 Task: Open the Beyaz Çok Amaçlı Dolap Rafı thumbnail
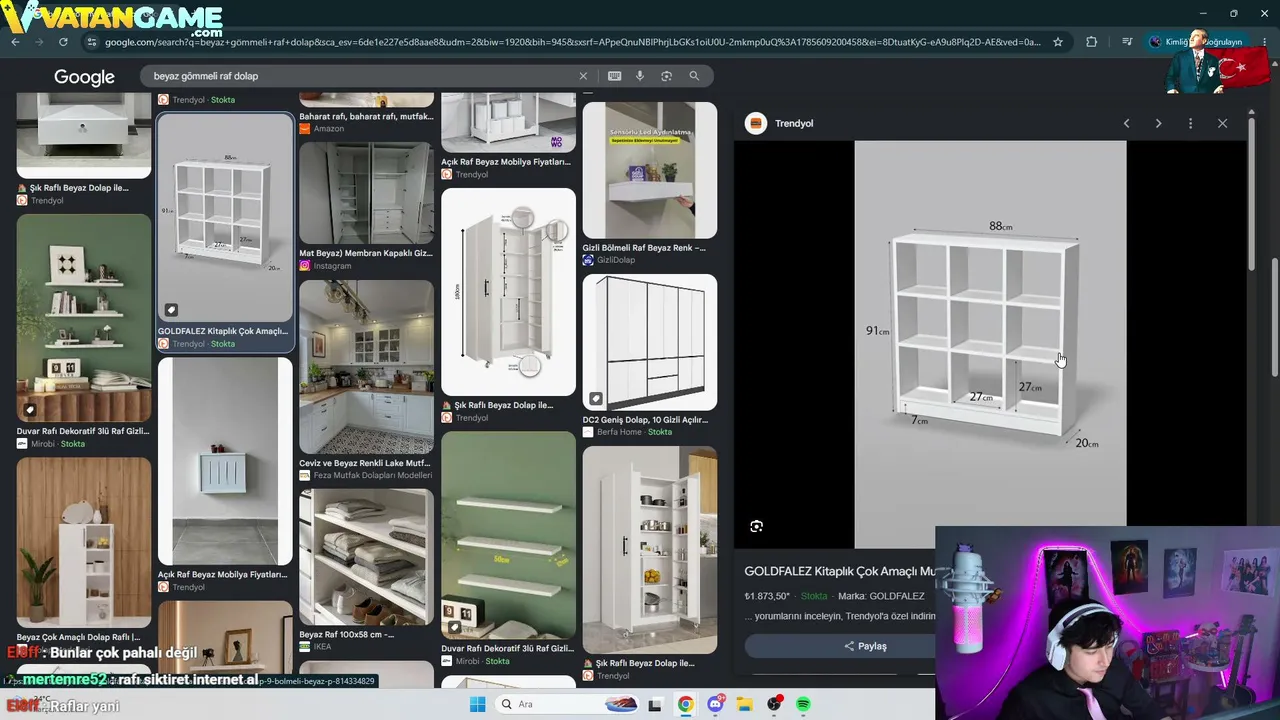tap(84, 543)
